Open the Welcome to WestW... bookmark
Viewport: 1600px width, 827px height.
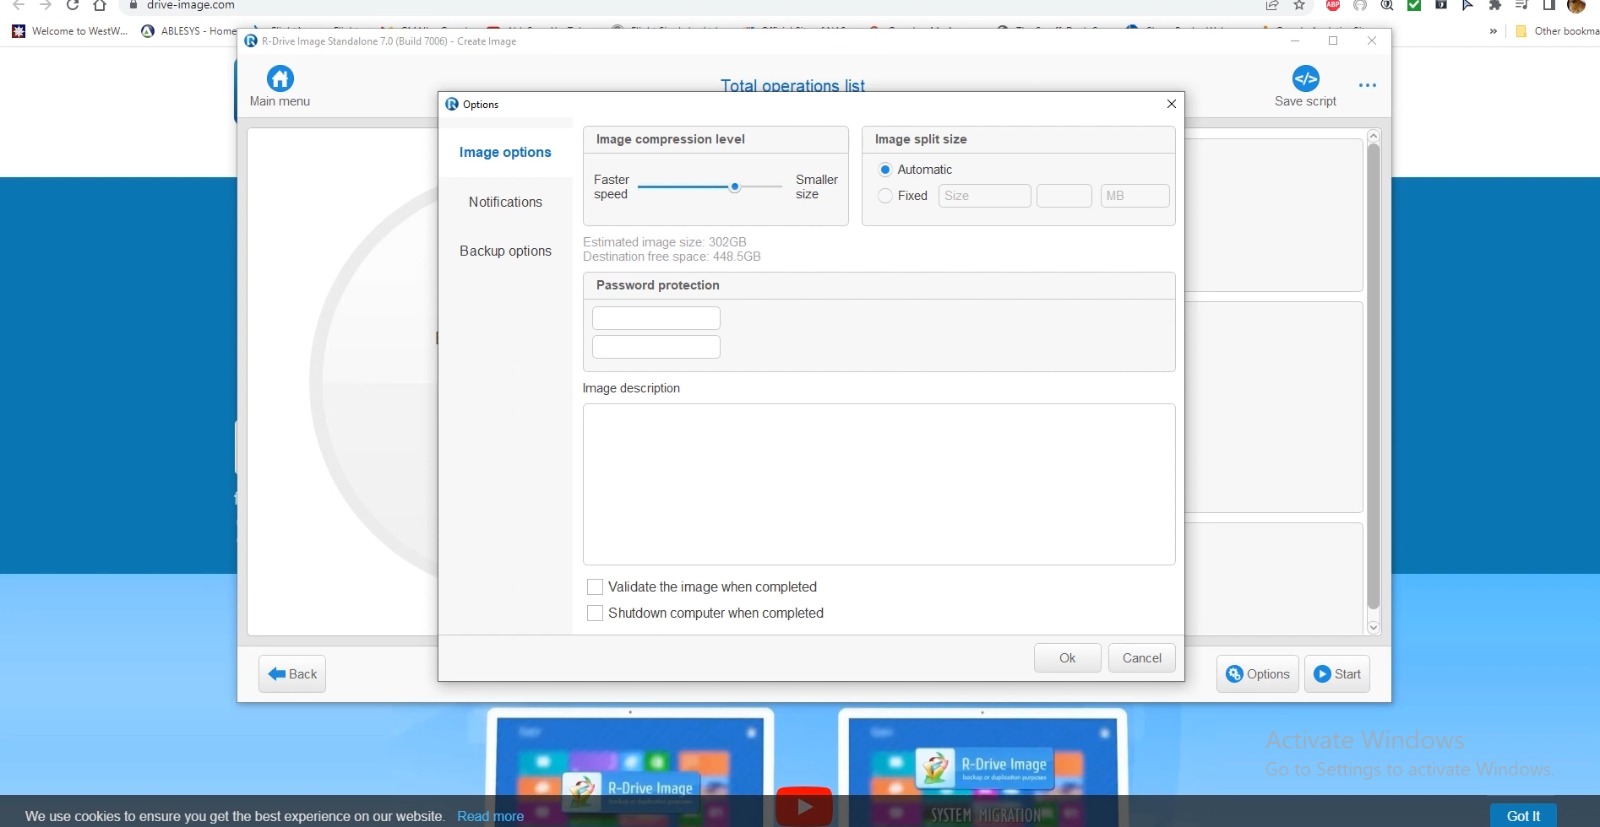70,31
